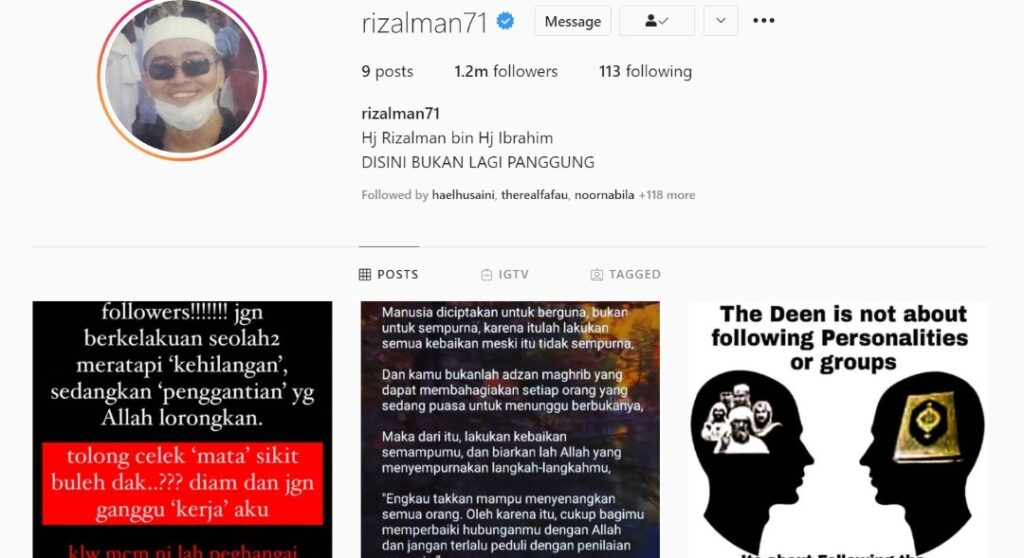The height and width of the screenshot is (558, 1024).
Task: Open the Deen personalities silhouette post
Action: click(838, 429)
